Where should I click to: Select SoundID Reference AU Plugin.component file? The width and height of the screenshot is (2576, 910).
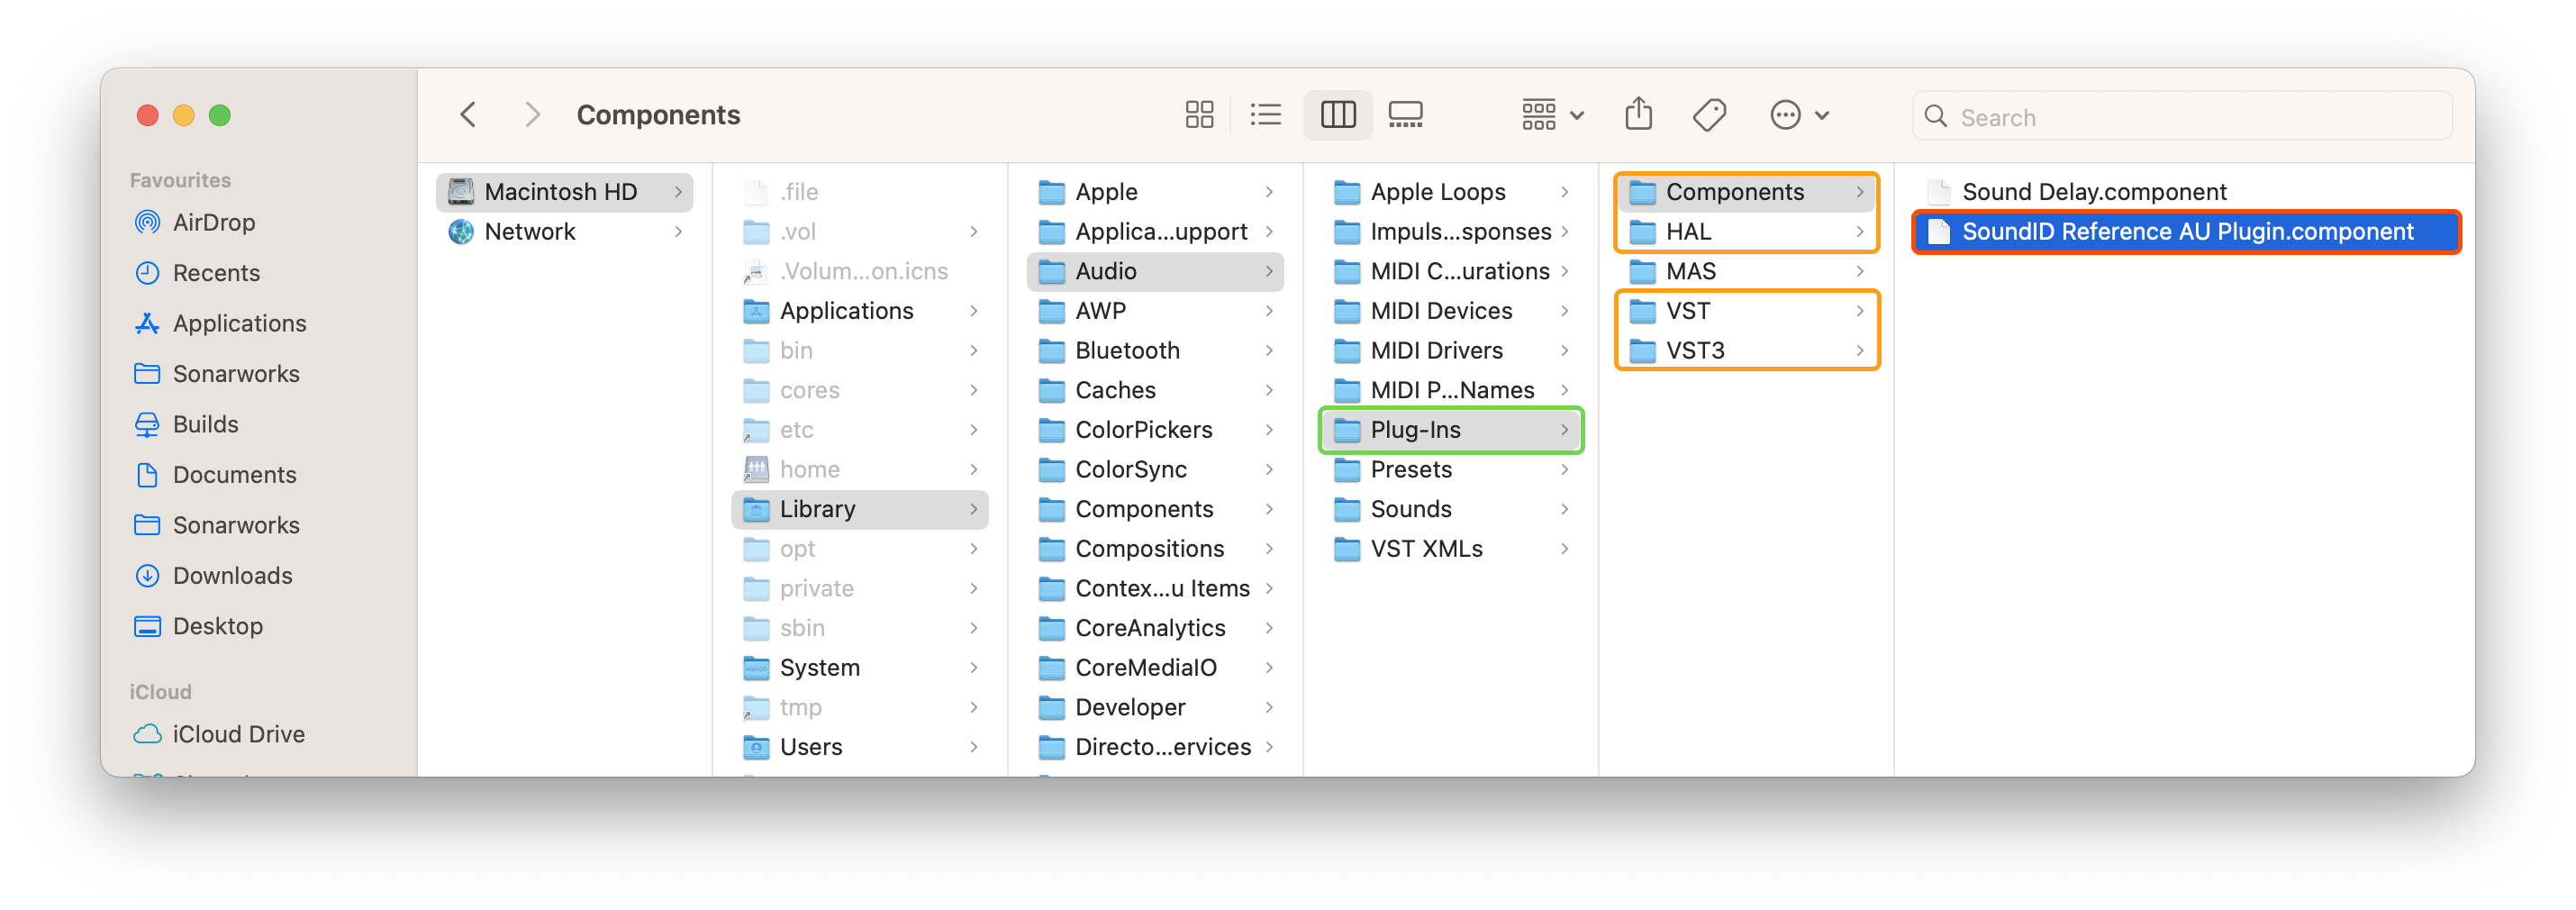tap(2185, 231)
